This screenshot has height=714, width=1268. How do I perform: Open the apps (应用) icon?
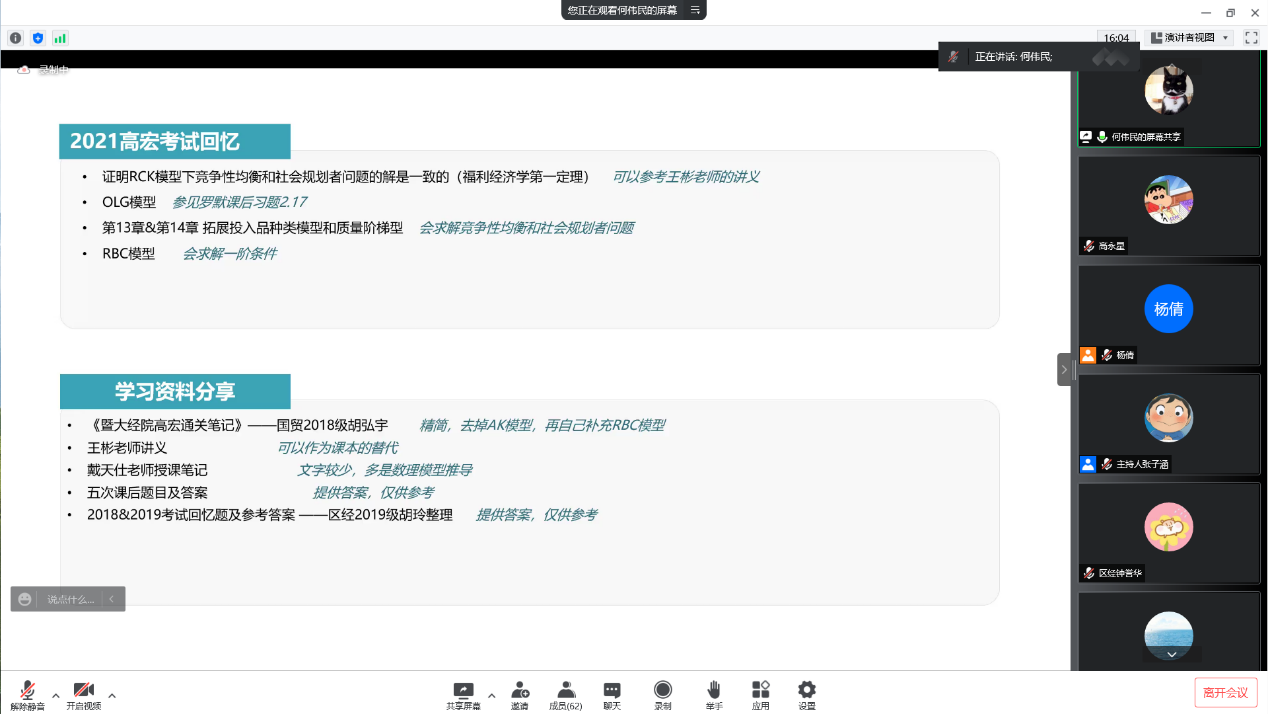[x=761, y=692]
